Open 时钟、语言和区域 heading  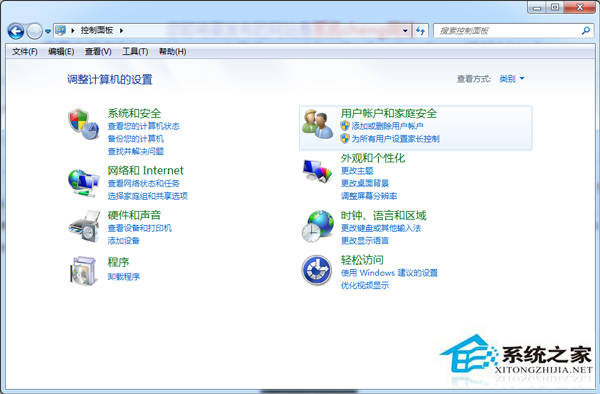383,215
